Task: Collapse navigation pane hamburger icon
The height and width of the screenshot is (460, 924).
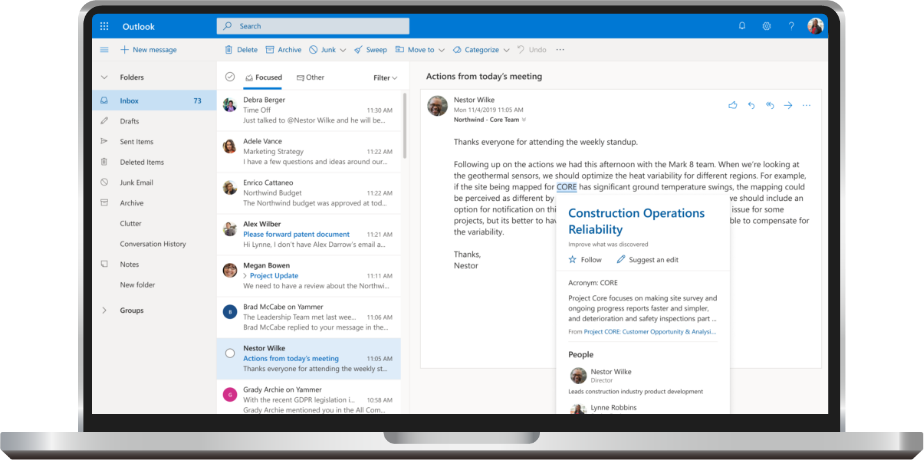Action: 104,50
